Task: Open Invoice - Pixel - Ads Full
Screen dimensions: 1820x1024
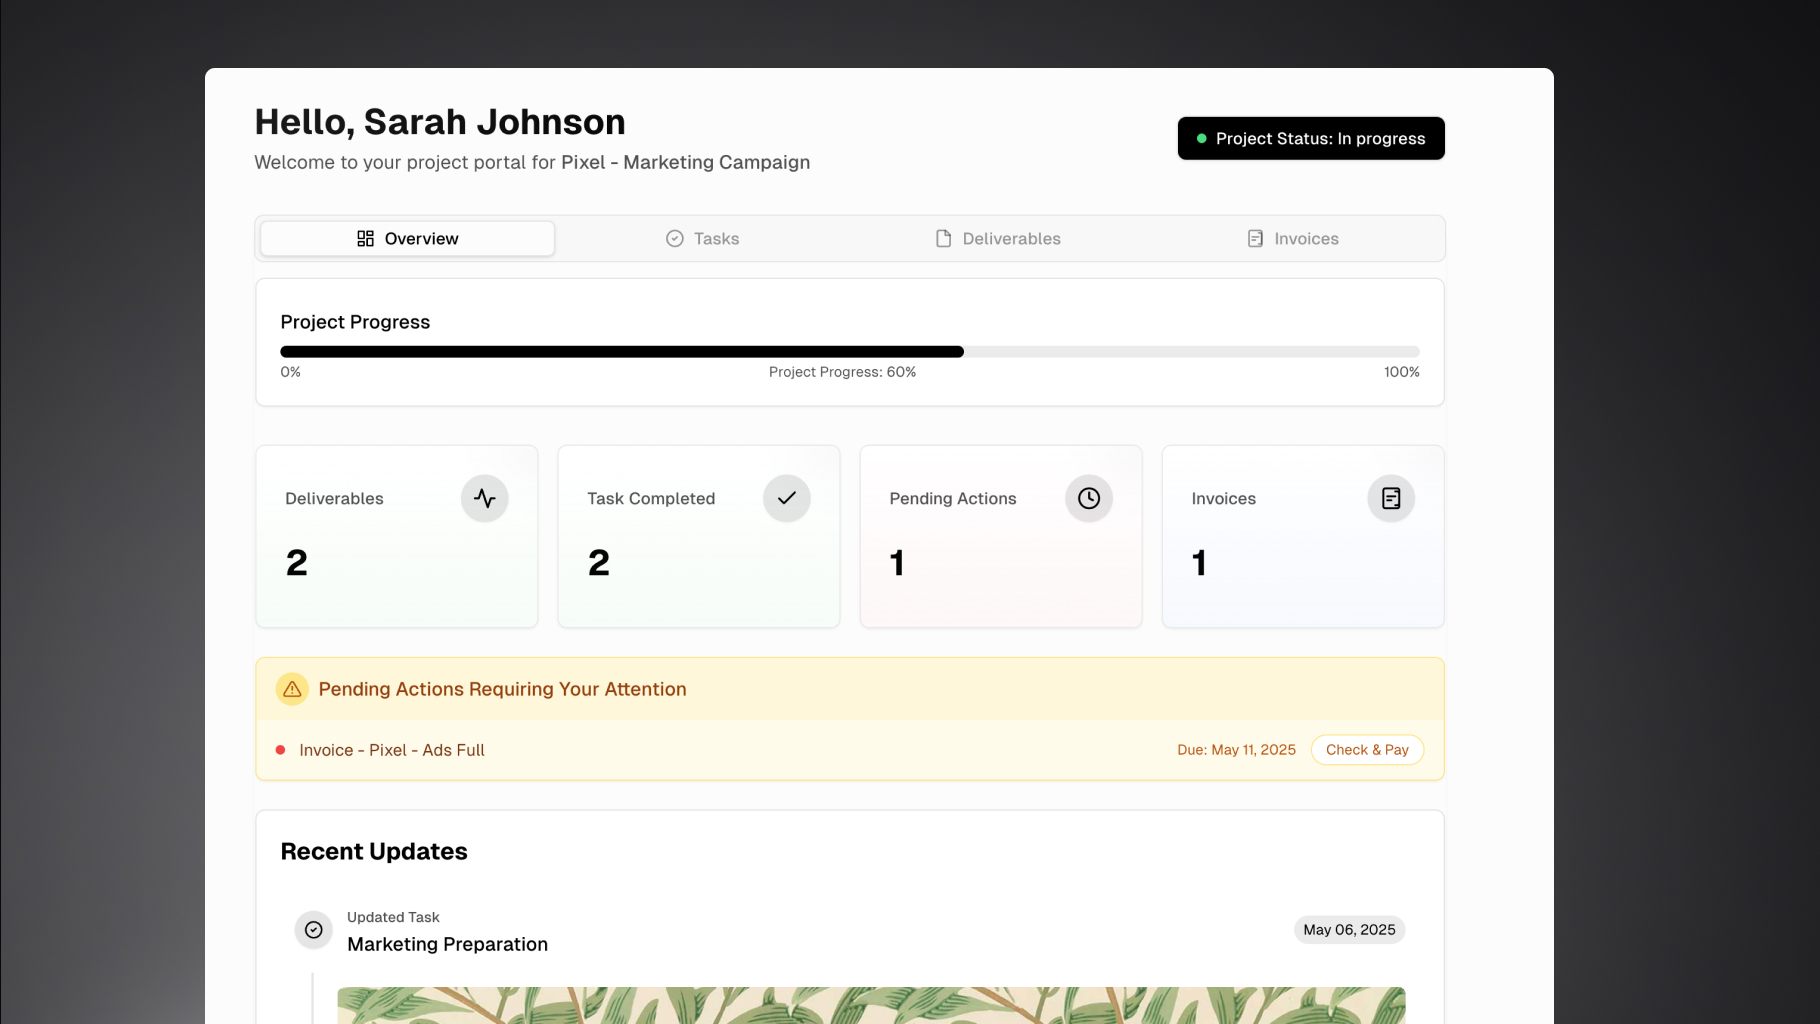Action: click(392, 750)
